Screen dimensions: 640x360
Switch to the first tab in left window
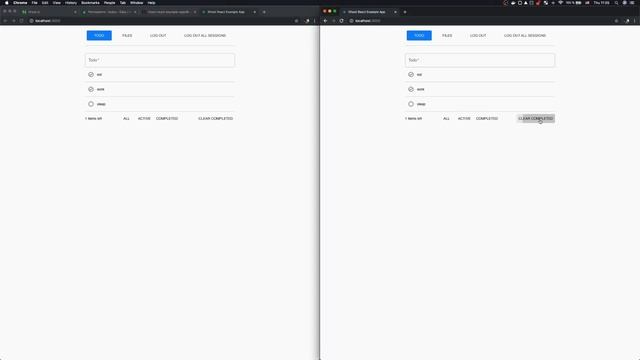[x=49, y=12]
